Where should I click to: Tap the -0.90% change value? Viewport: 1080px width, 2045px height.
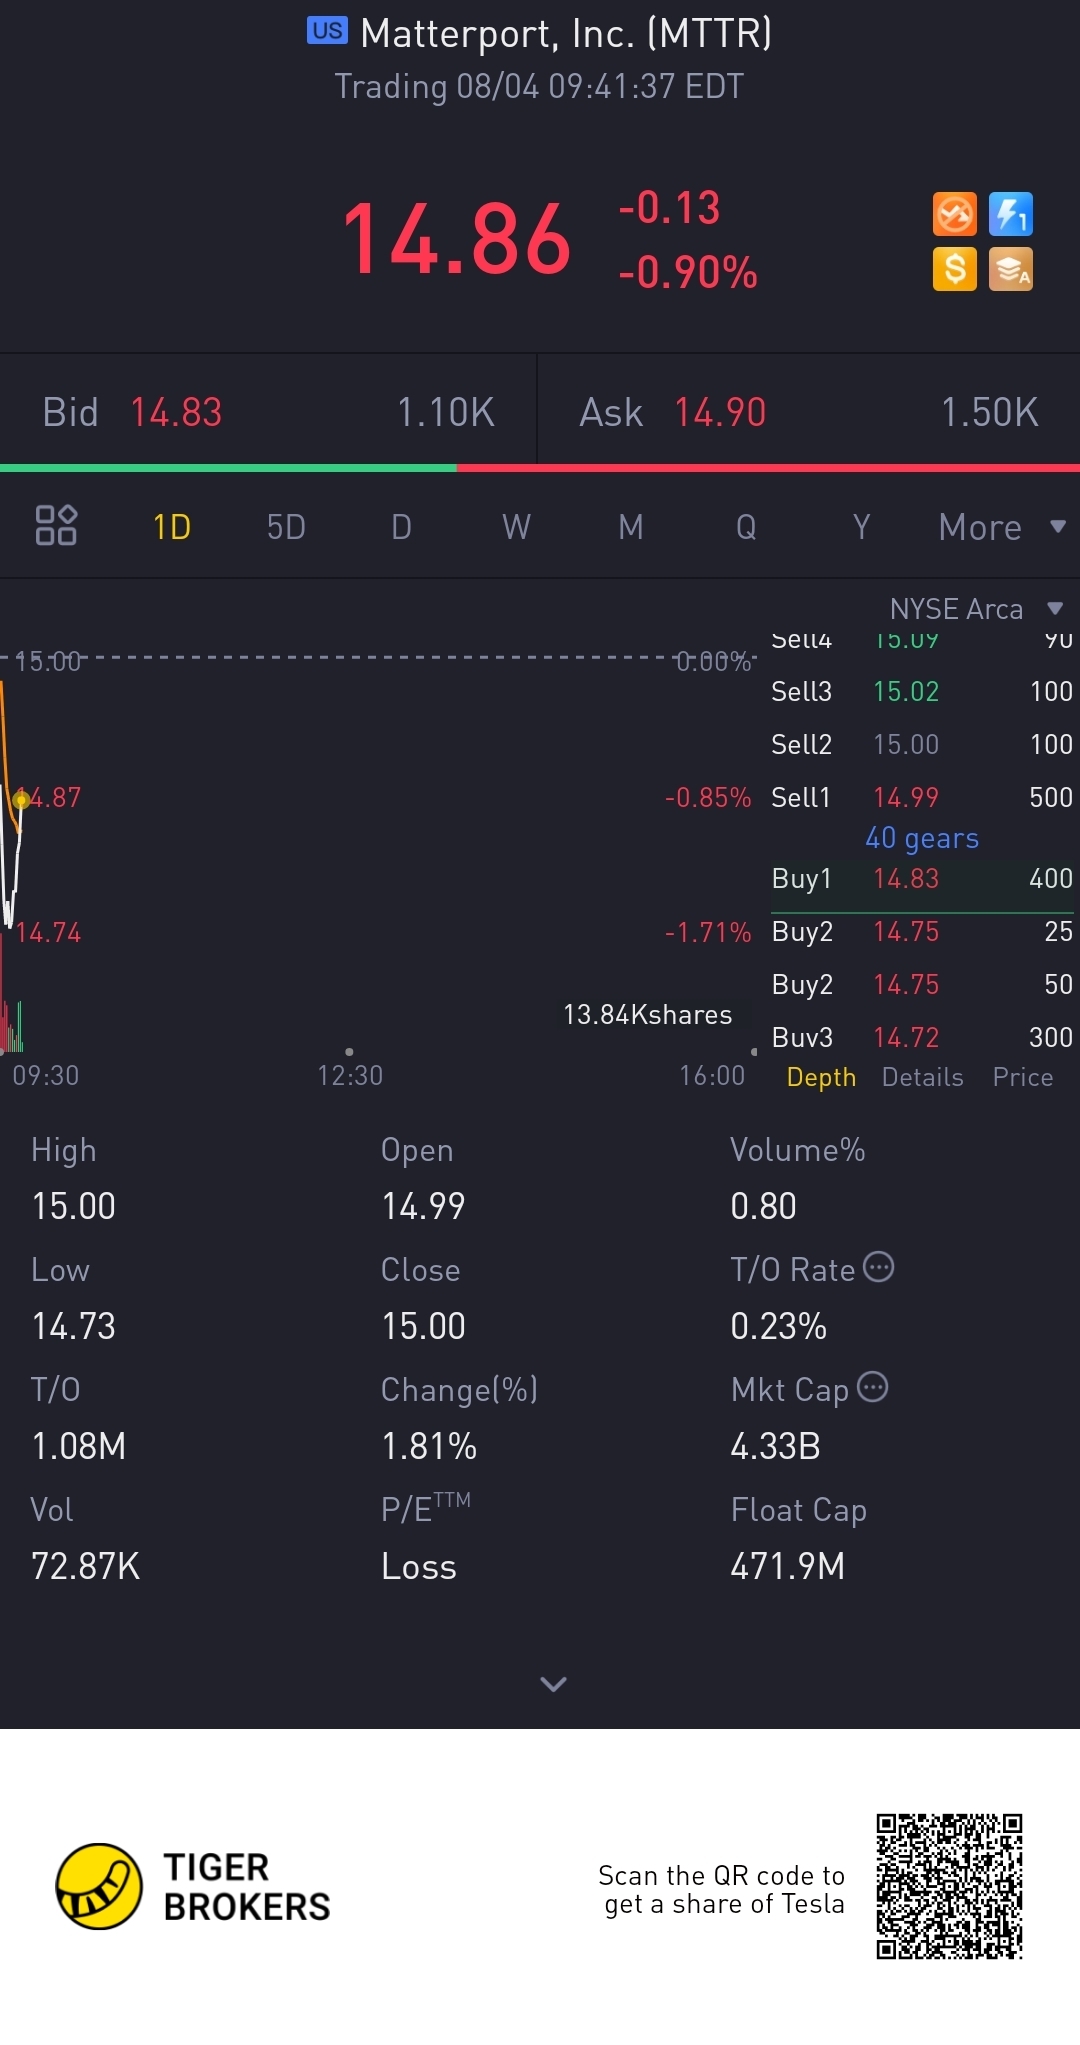pyautogui.click(x=688, y=272)
